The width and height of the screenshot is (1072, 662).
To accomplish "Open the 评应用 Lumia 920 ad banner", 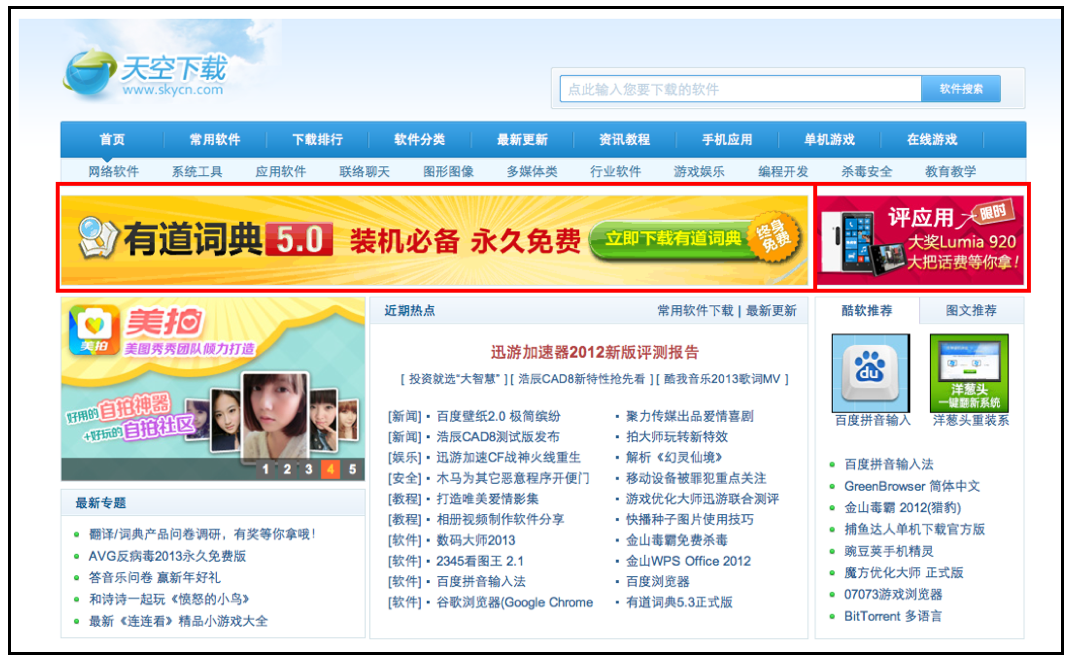I will [x=921, y=240].
